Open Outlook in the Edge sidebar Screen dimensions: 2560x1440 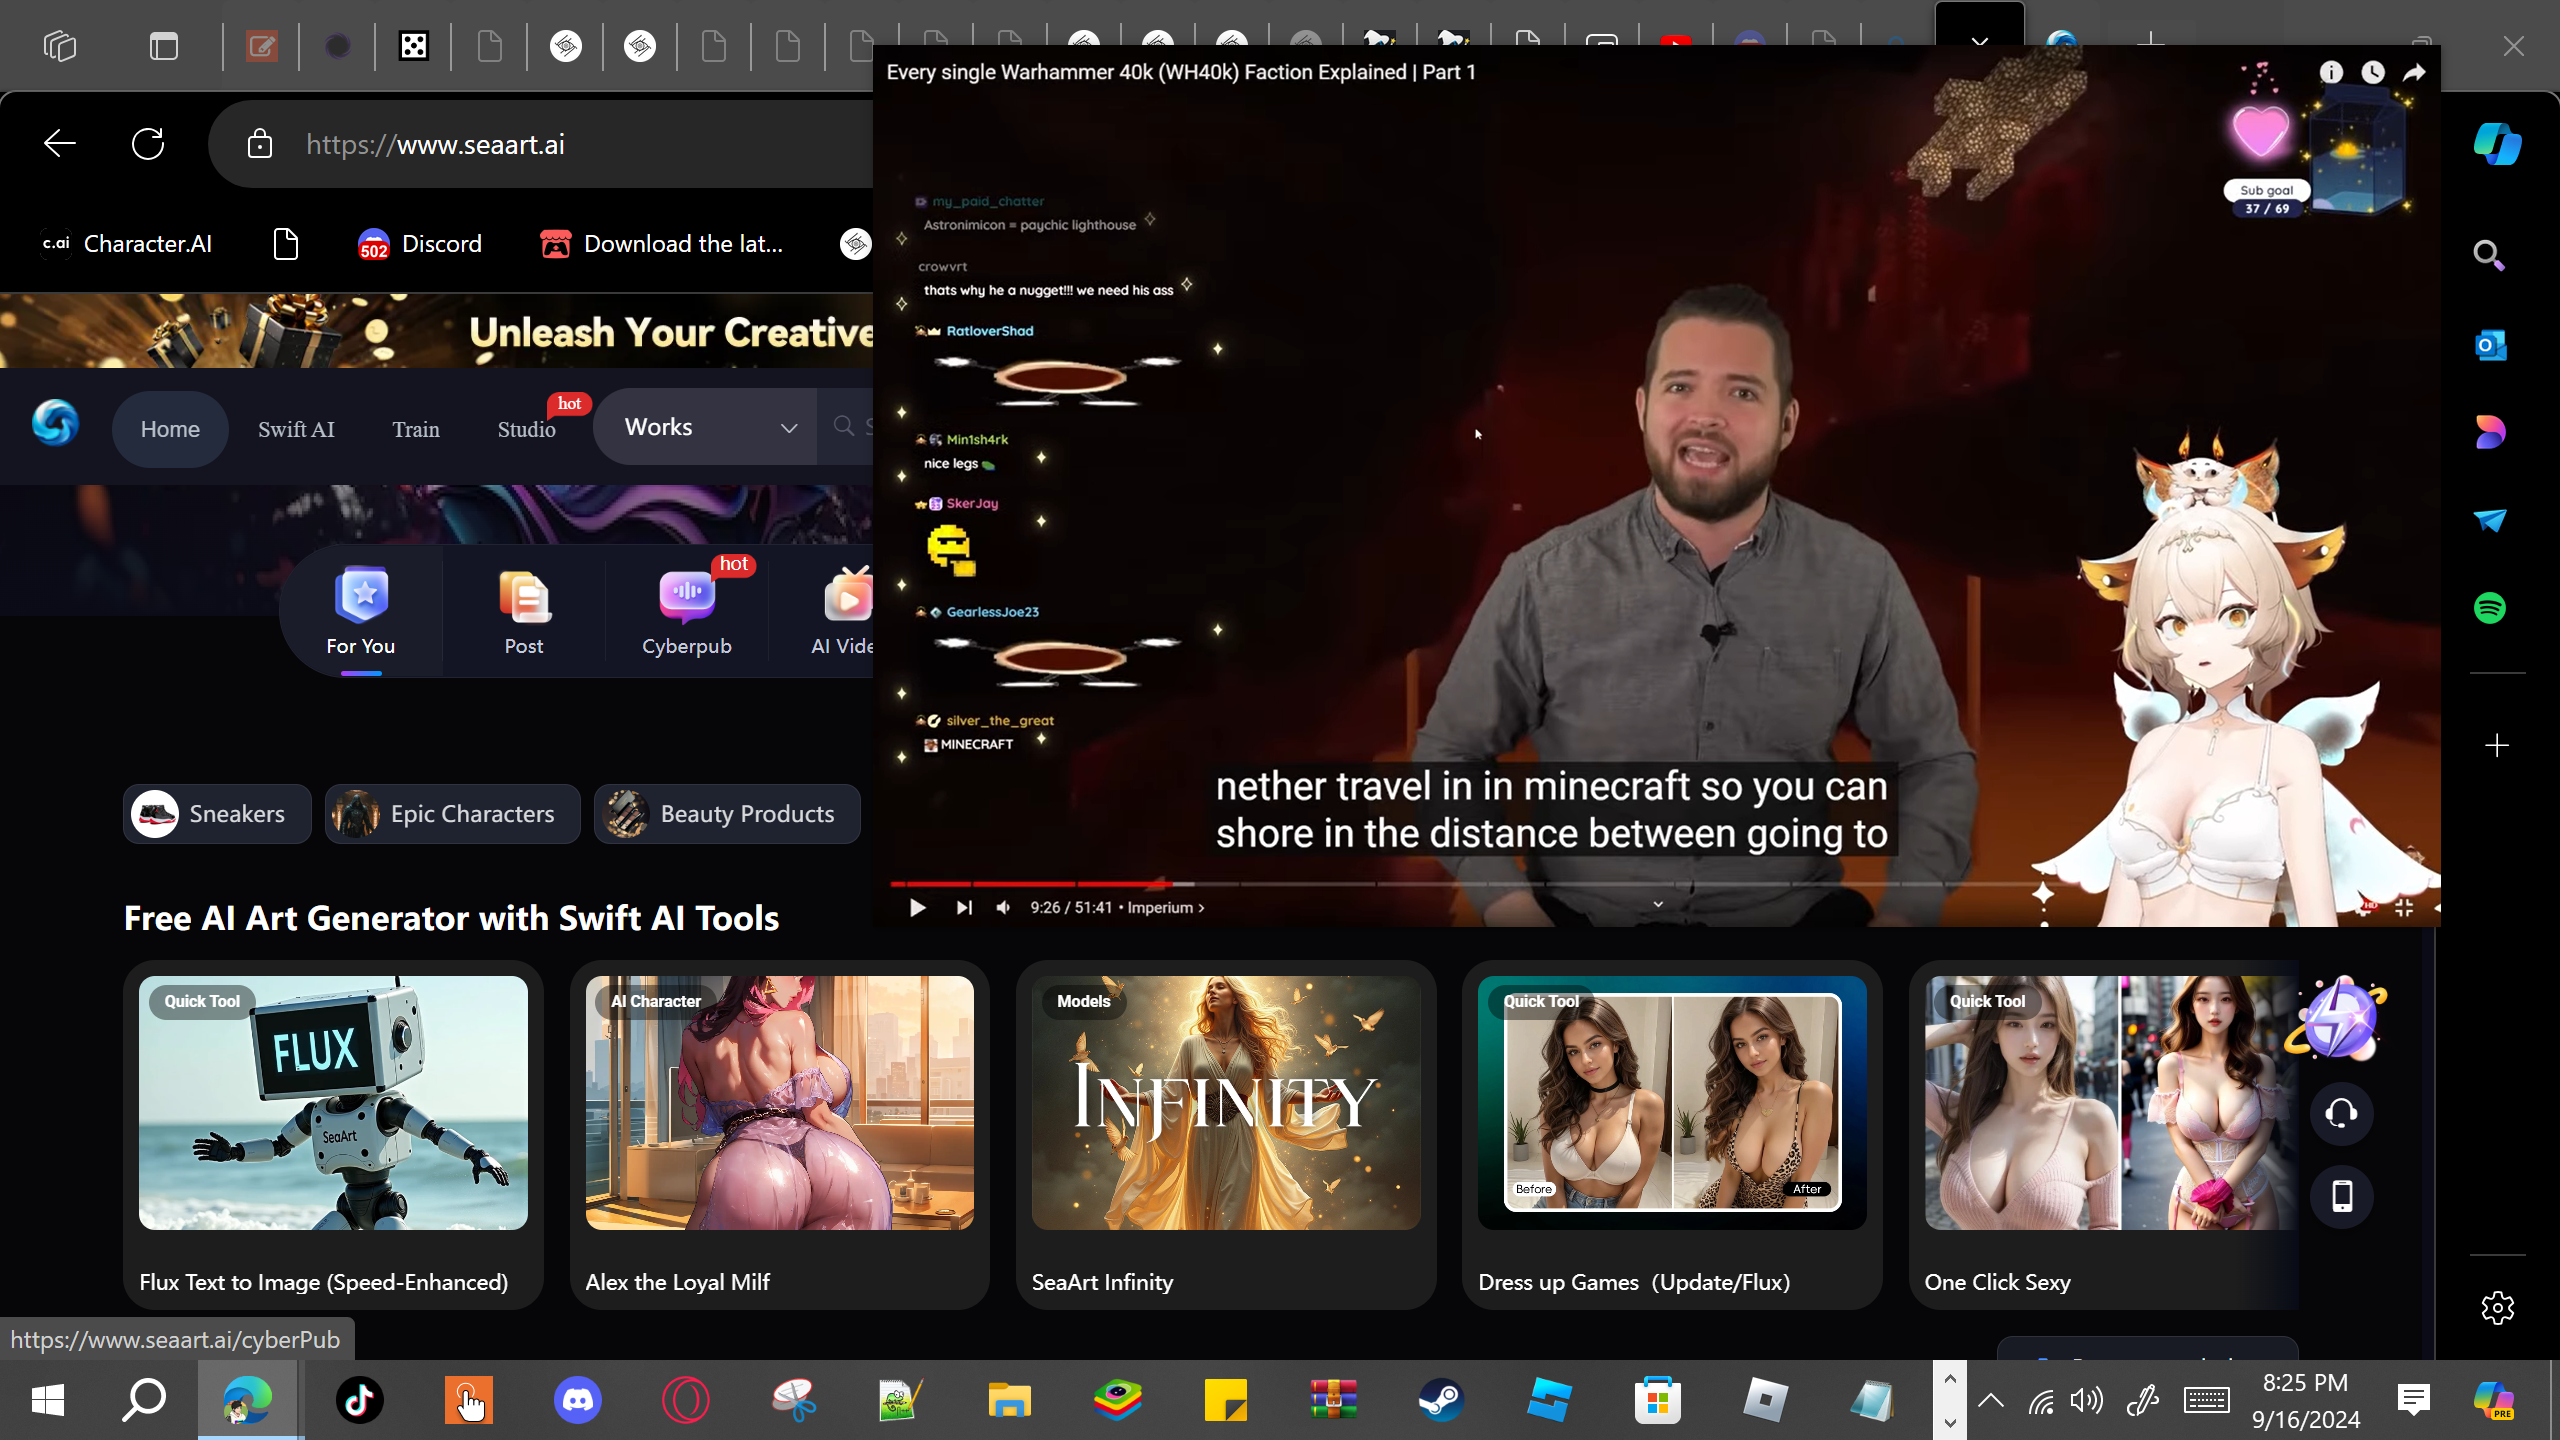[2490, 345]
